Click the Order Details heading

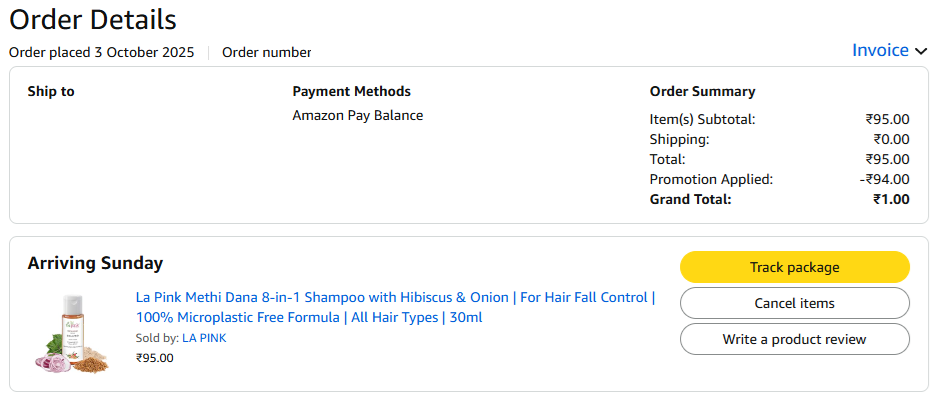click(x=93, y=19)
